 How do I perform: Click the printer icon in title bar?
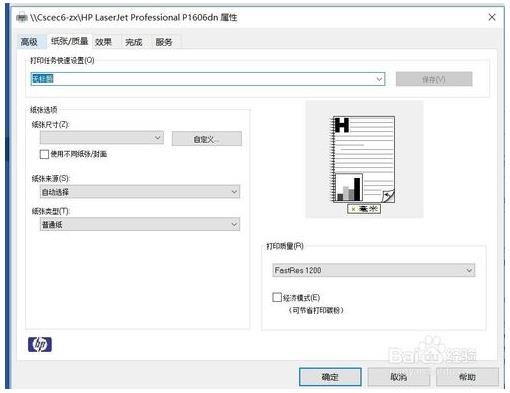tap(22, 17)
